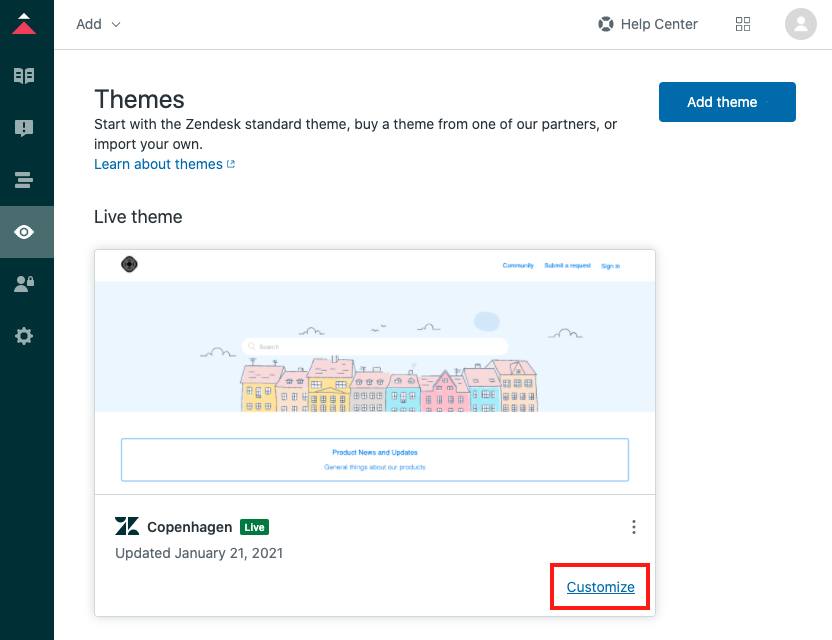Click the Customize link on the Copenhagen theme
832x640 pixels.
600,587
